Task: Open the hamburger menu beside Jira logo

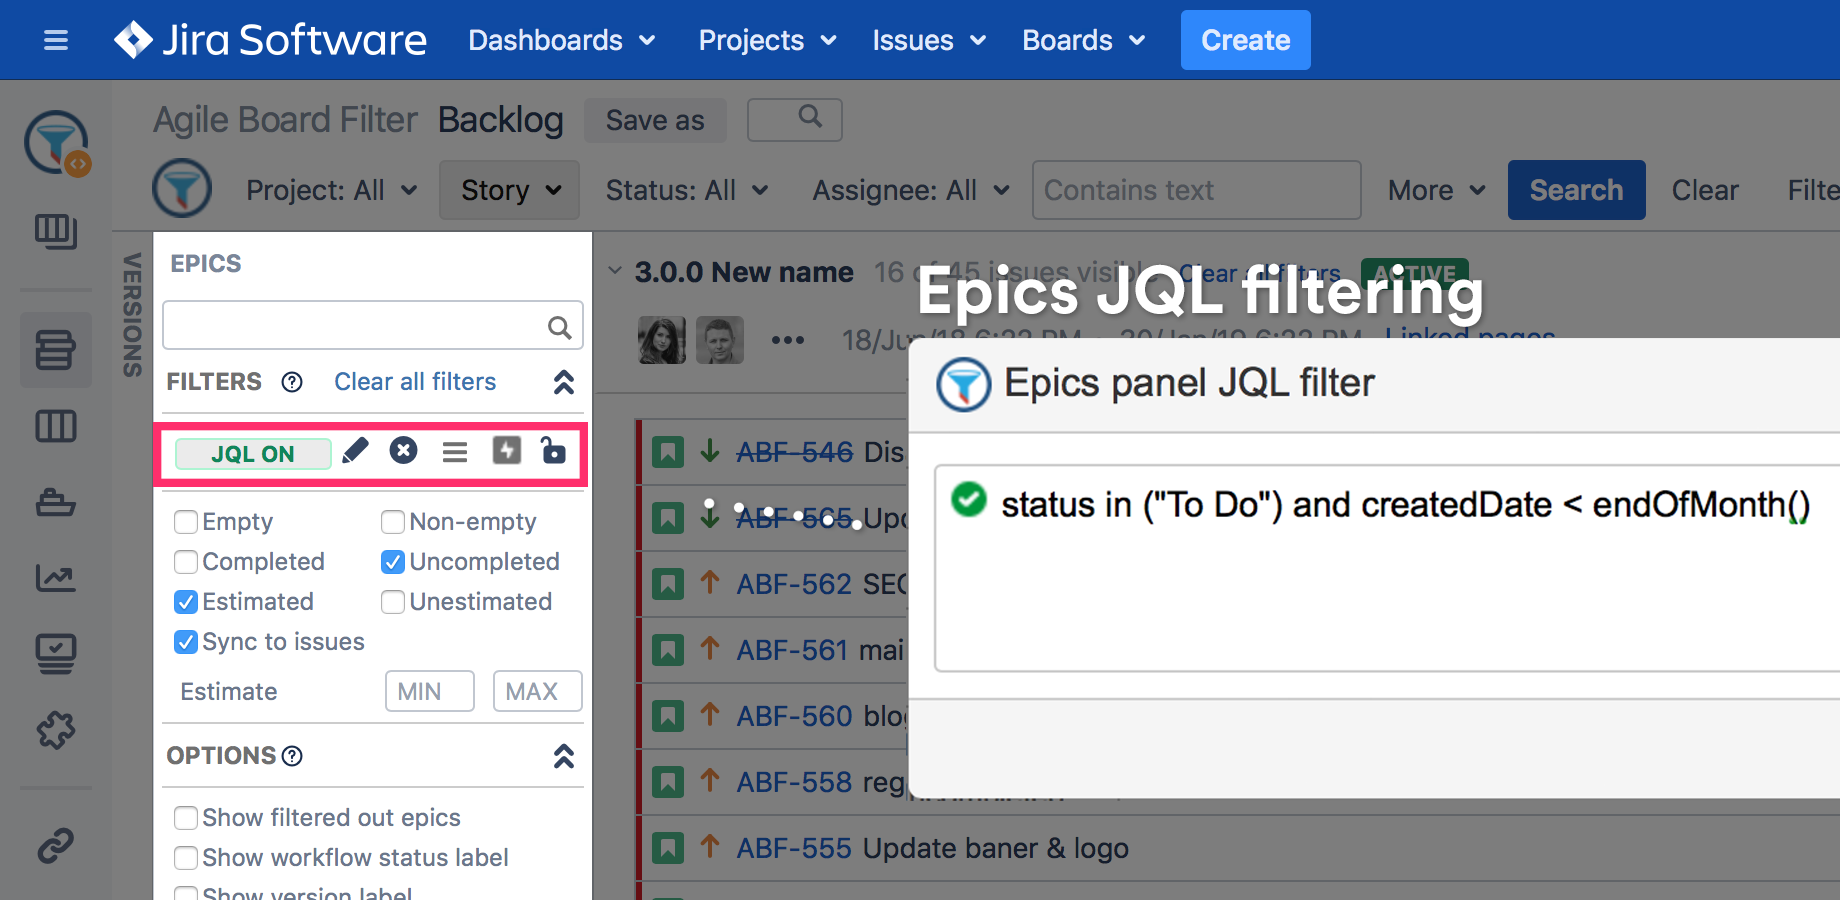Action: (55, 40)
